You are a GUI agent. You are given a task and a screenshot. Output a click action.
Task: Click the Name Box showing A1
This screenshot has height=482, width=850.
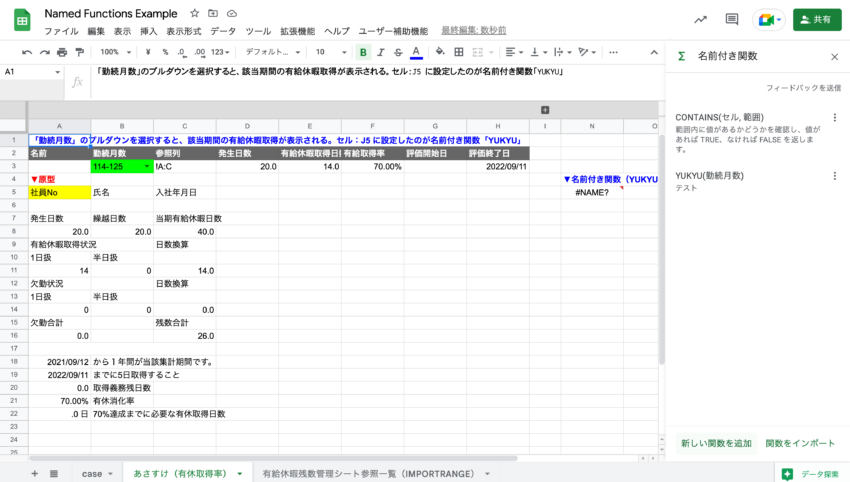pos(30,72)
